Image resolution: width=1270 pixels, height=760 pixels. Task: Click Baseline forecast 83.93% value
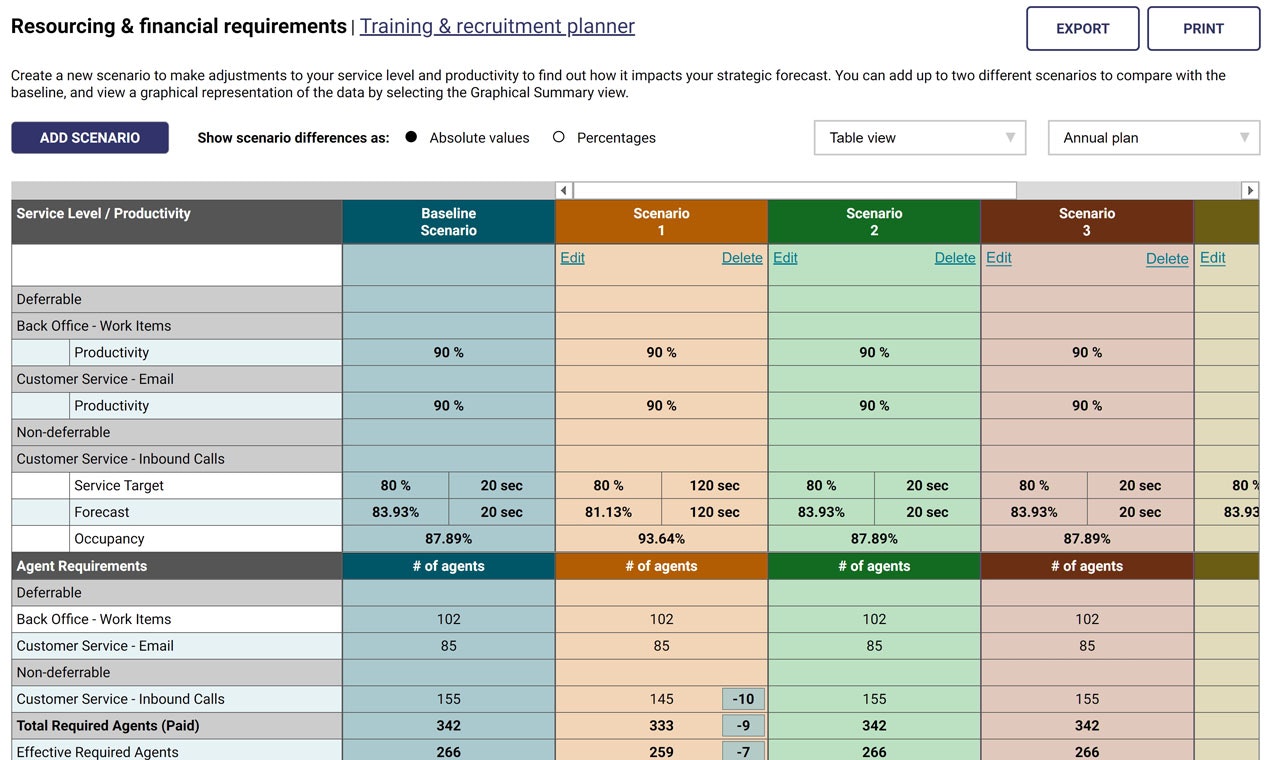coord(396,512)
